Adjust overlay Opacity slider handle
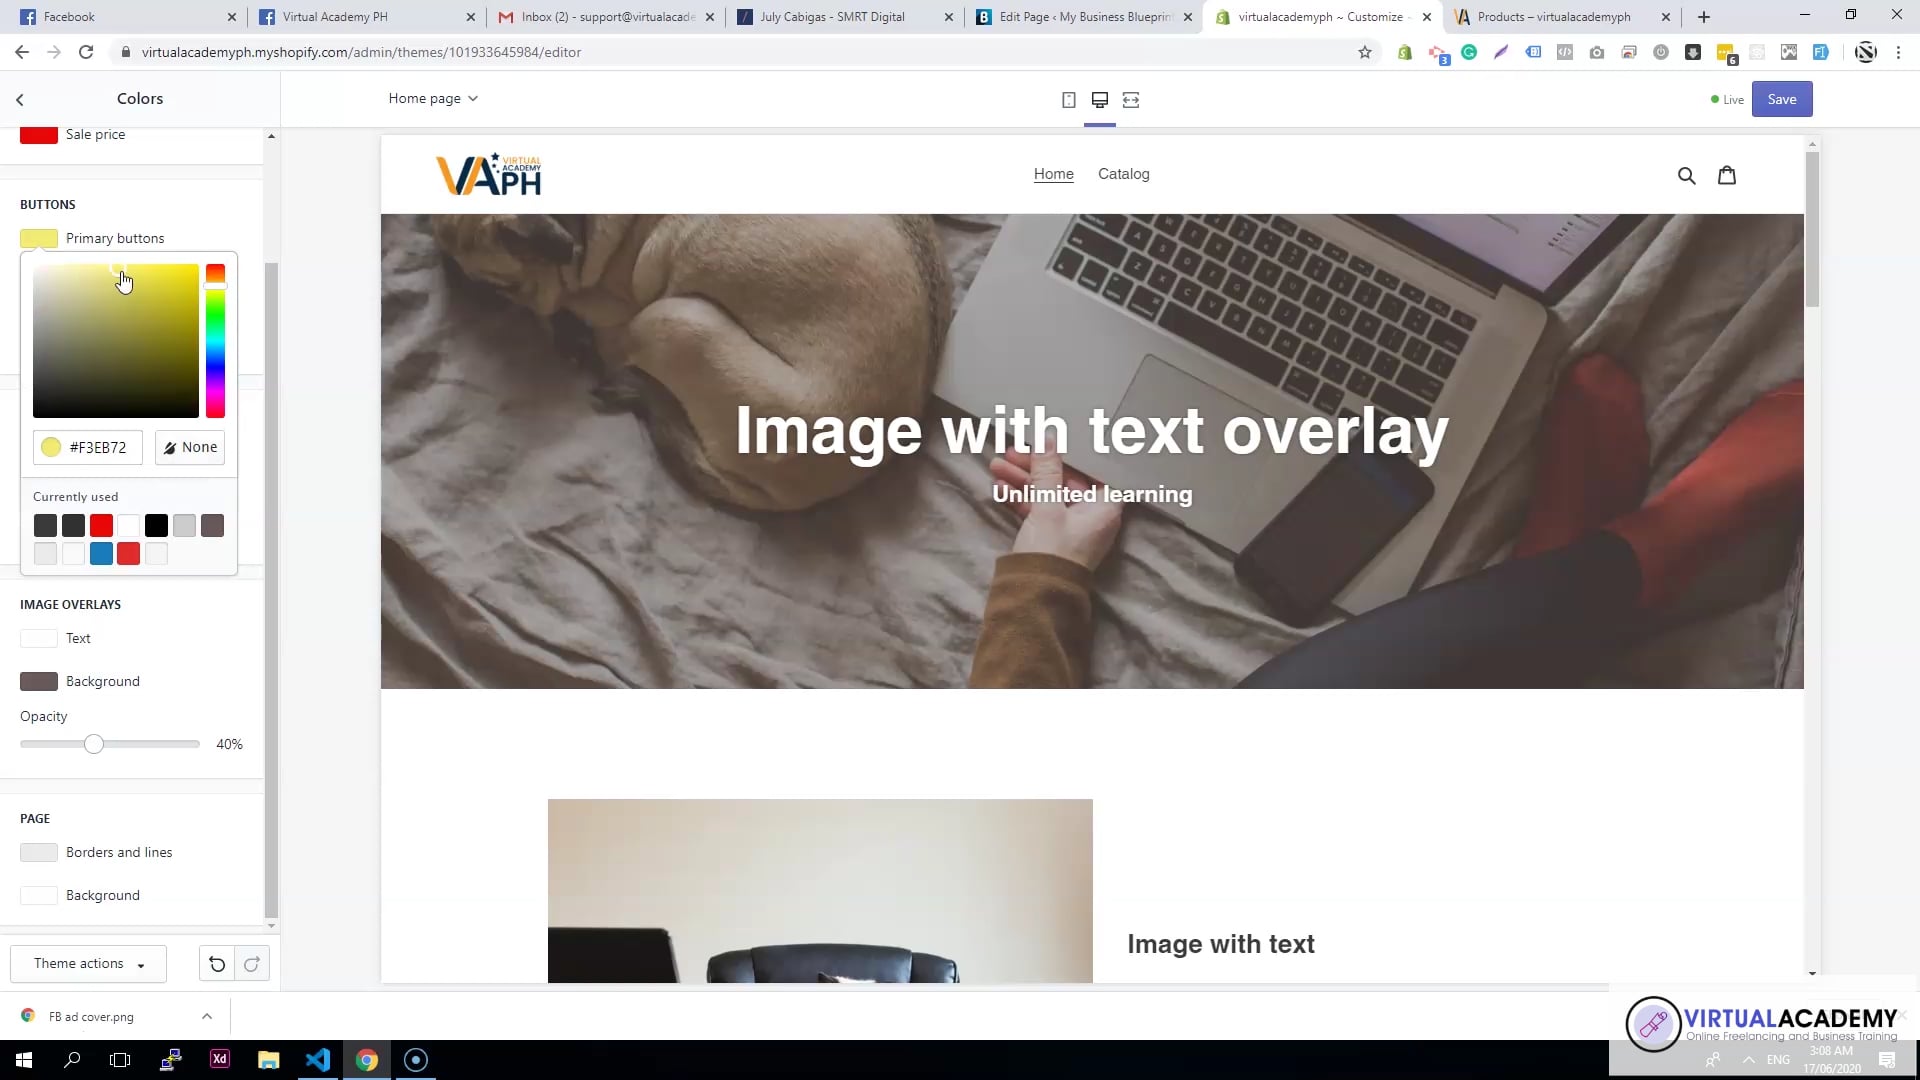This screenshot has width=1920, height=1080. pyautogui.click(x=93, y=744)
